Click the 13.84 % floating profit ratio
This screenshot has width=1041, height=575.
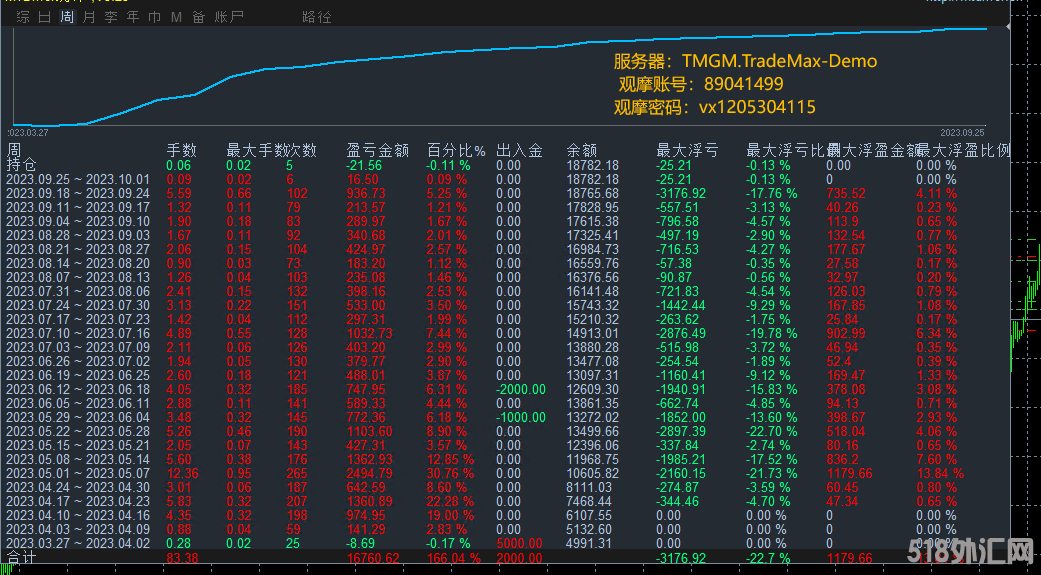click(940, 473)
